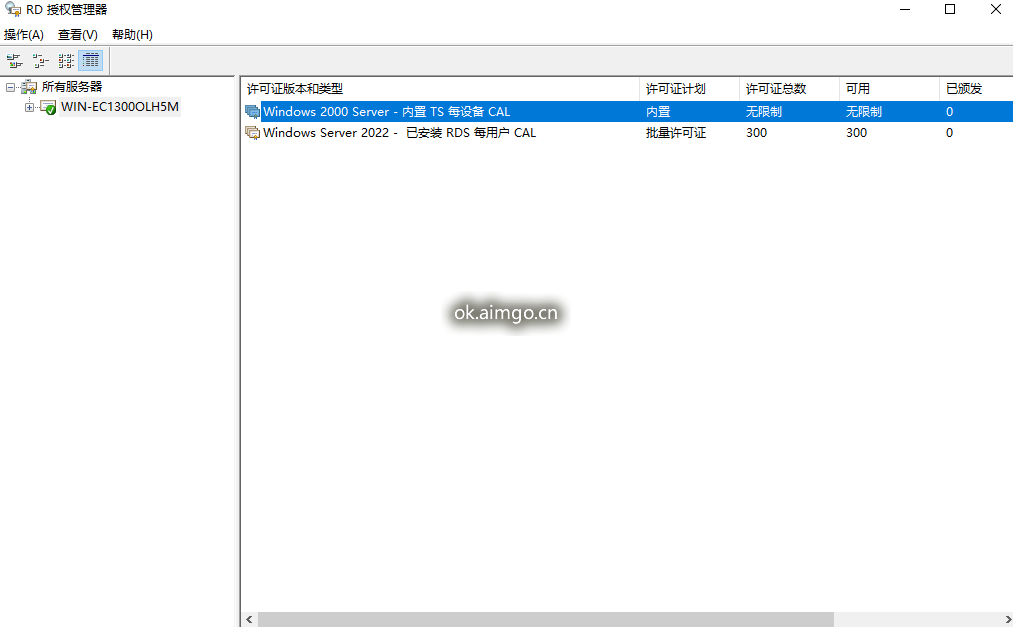Viewport: 1013px width, 627px height.
Task: Click total licenses 300 for Server 2022
Action: pyautogui.click(x=757, y=133)
